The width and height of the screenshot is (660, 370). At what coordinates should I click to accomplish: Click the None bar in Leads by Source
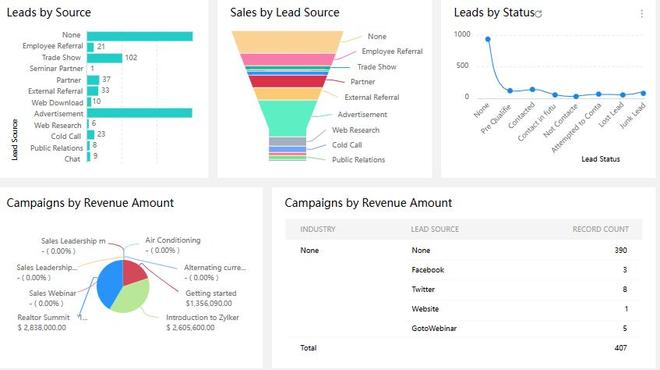click(x=140, y=36)
